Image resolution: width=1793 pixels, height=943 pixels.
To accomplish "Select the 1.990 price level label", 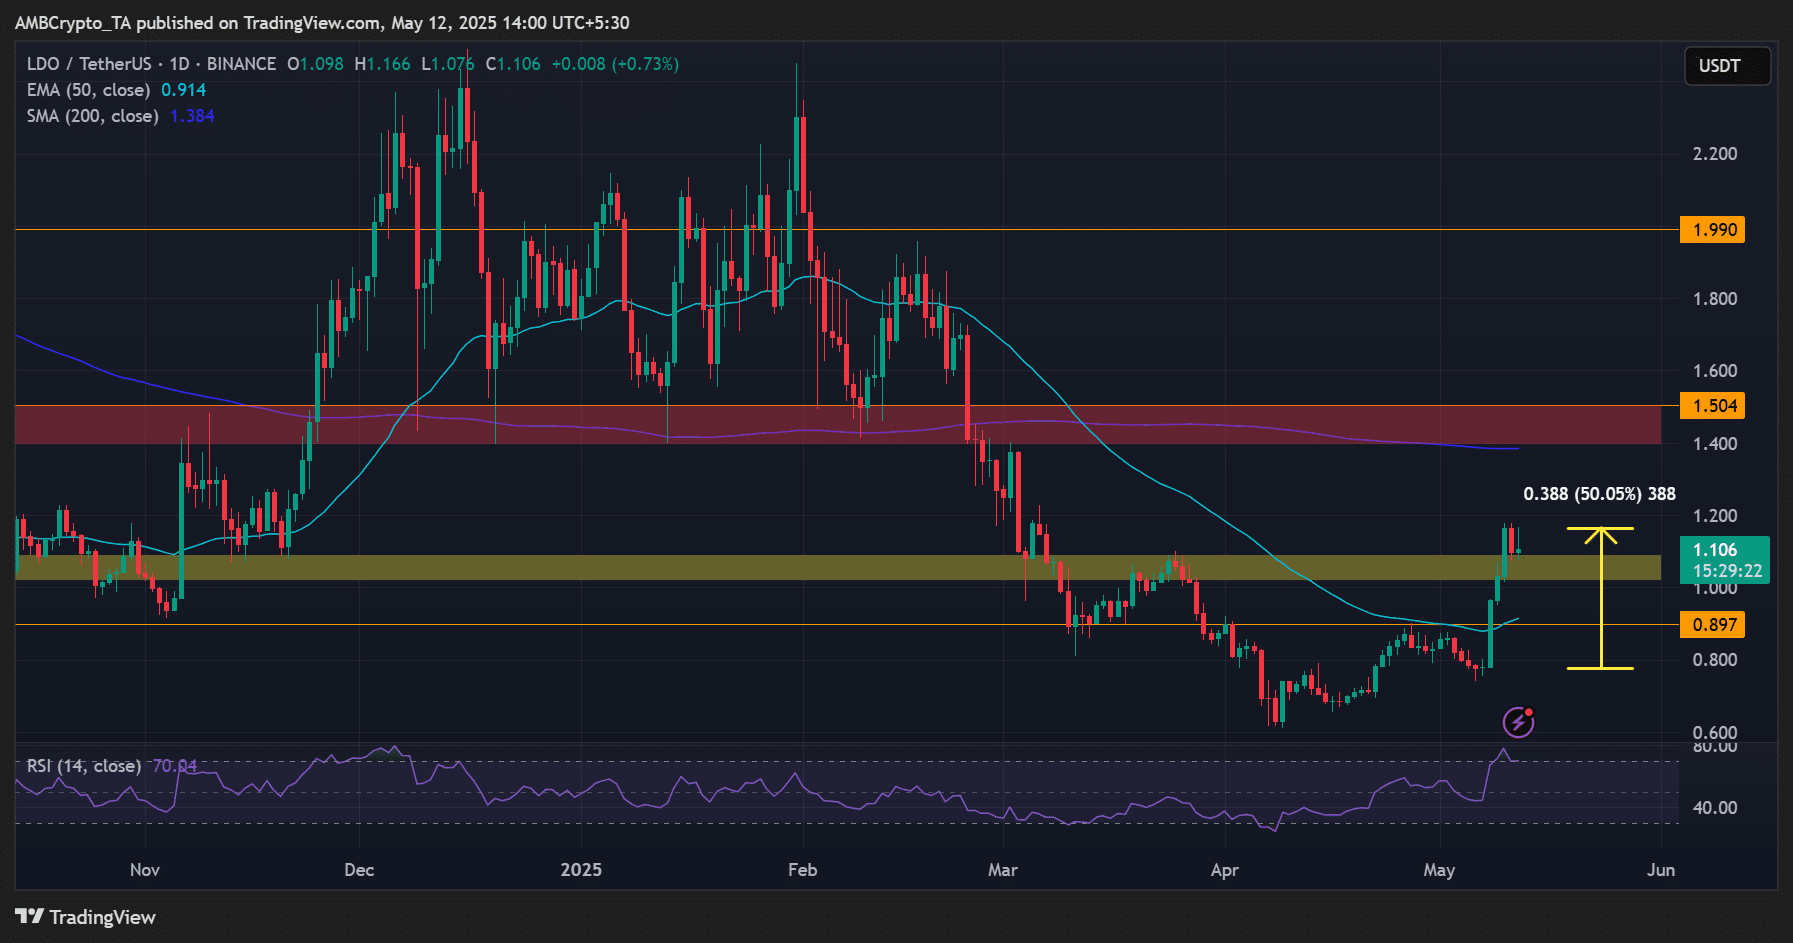I will coord(1714,230).
